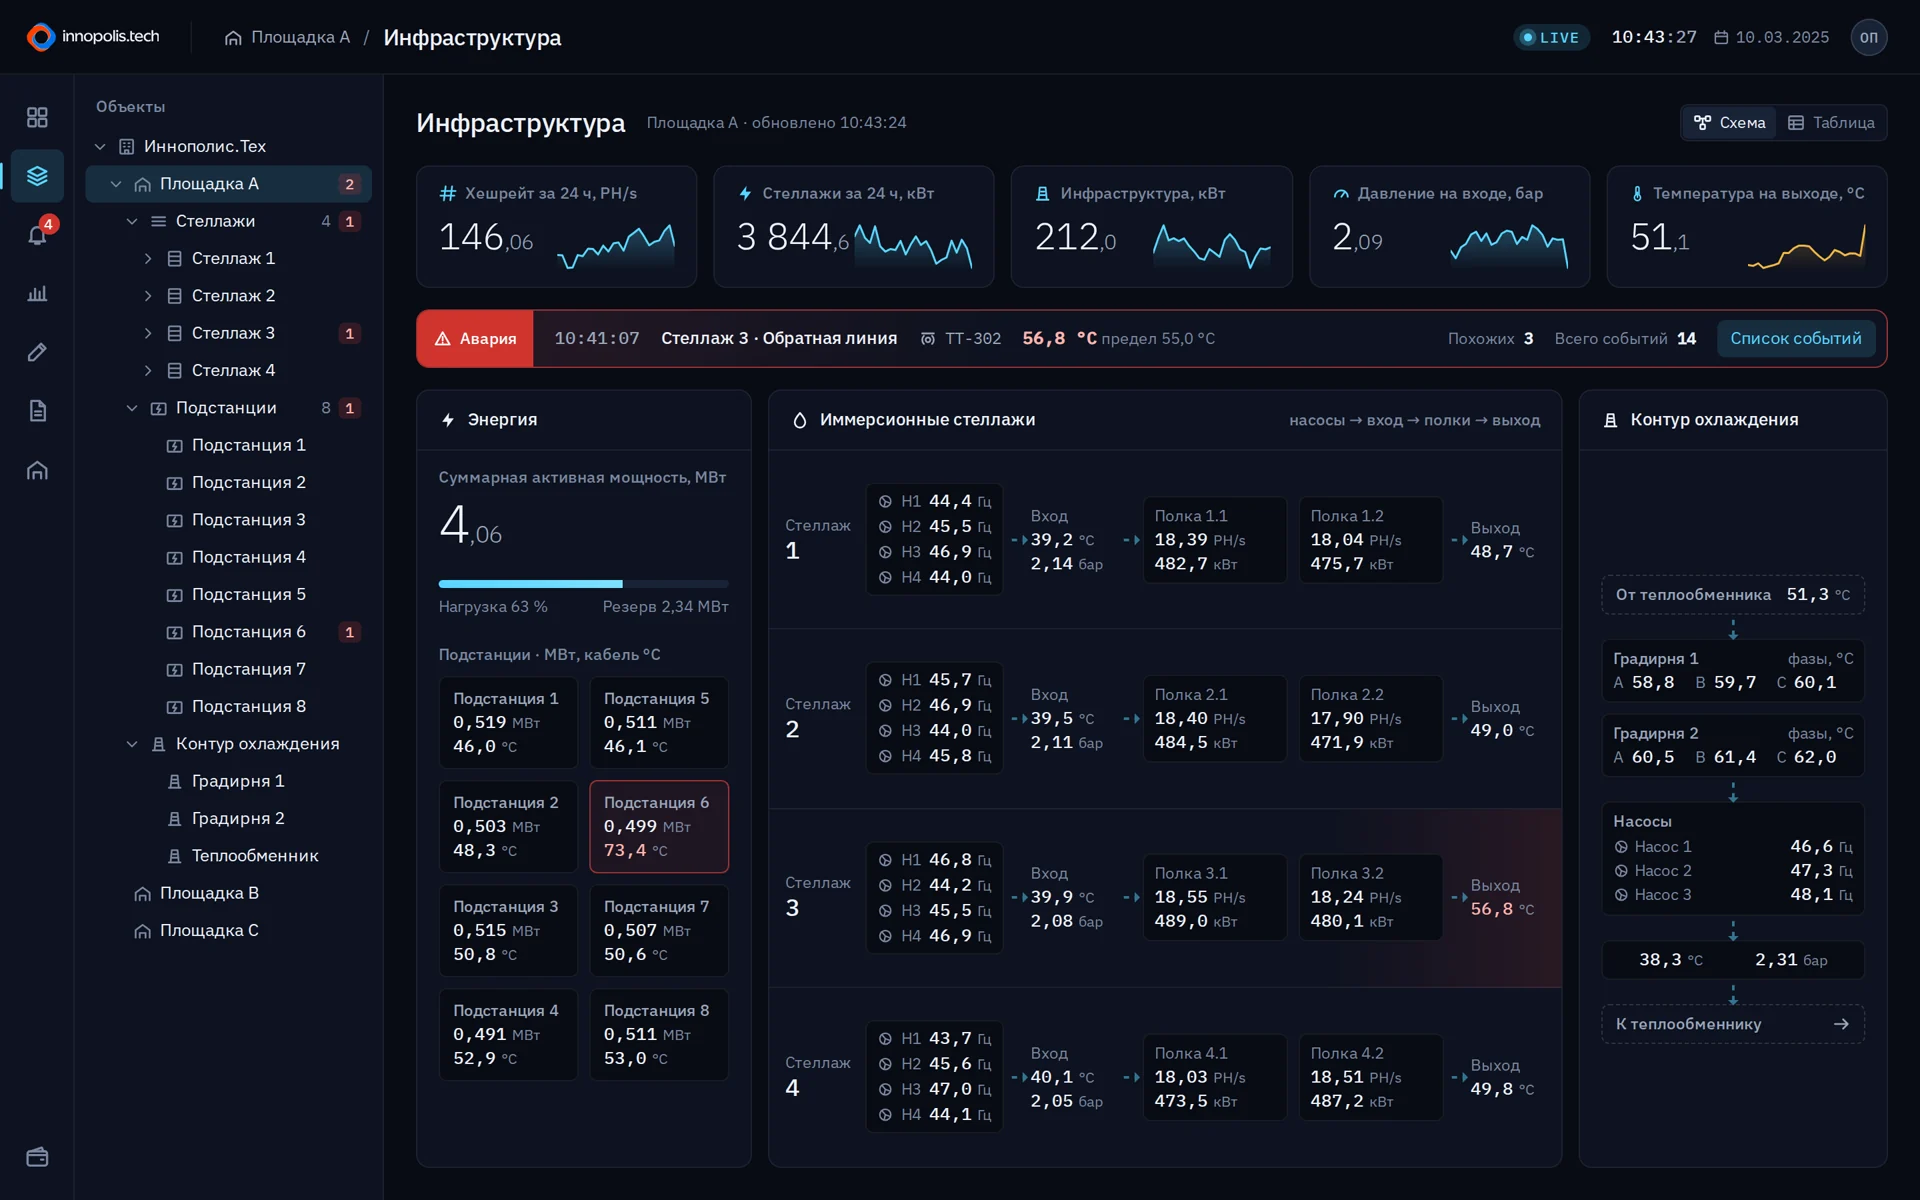Click the user avatar 'ОП'

pyautogui.click(x=1868, y=37)
